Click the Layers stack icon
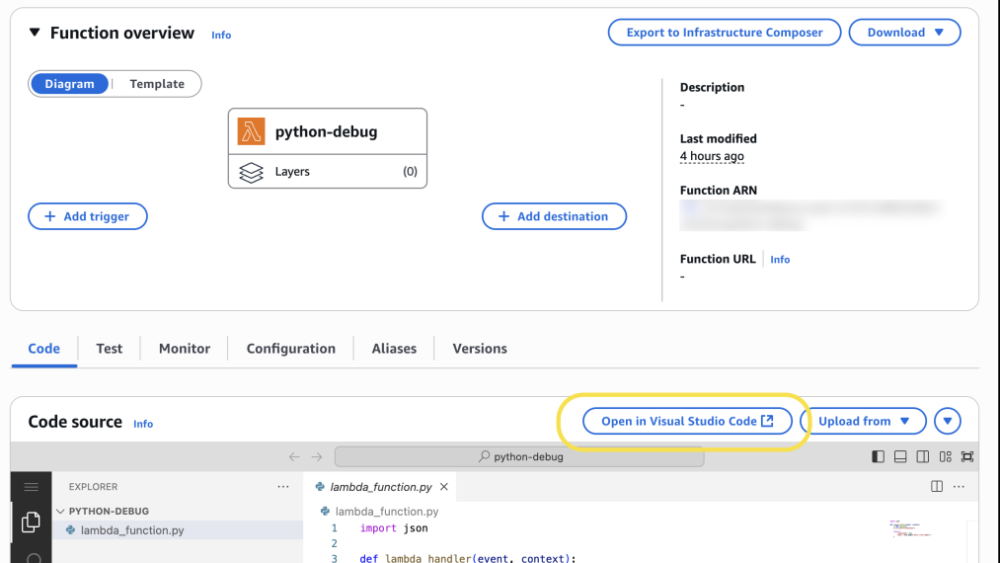Viewport: 1000px width, 563px height. pos(251,172)
